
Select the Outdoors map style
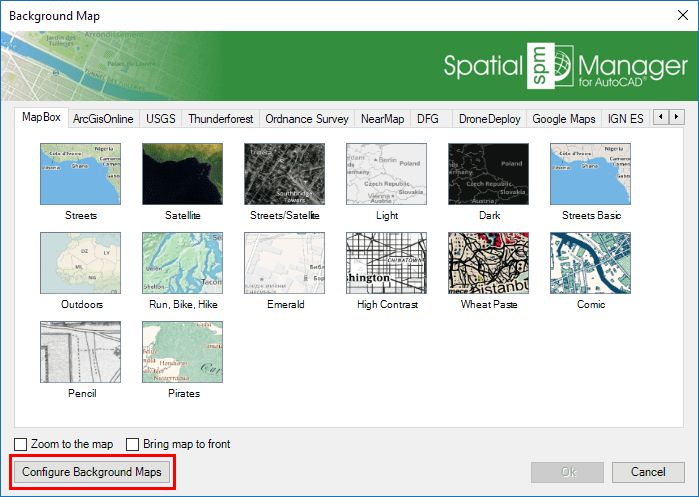(x=80, y=263)
